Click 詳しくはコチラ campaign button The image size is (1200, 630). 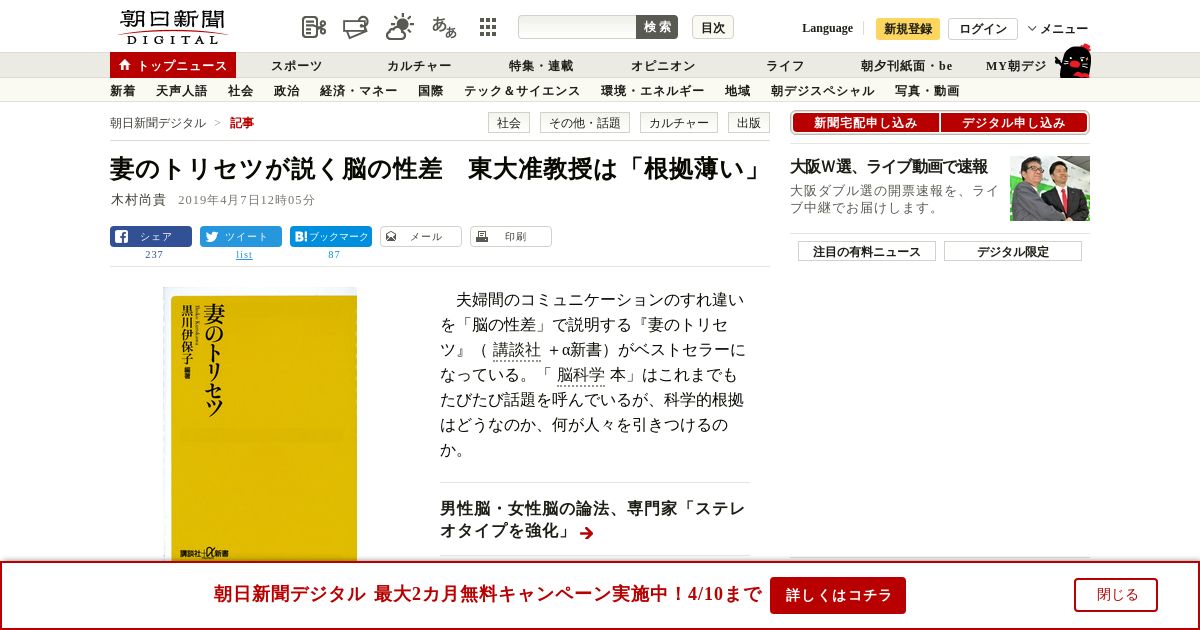click(838, 595)
